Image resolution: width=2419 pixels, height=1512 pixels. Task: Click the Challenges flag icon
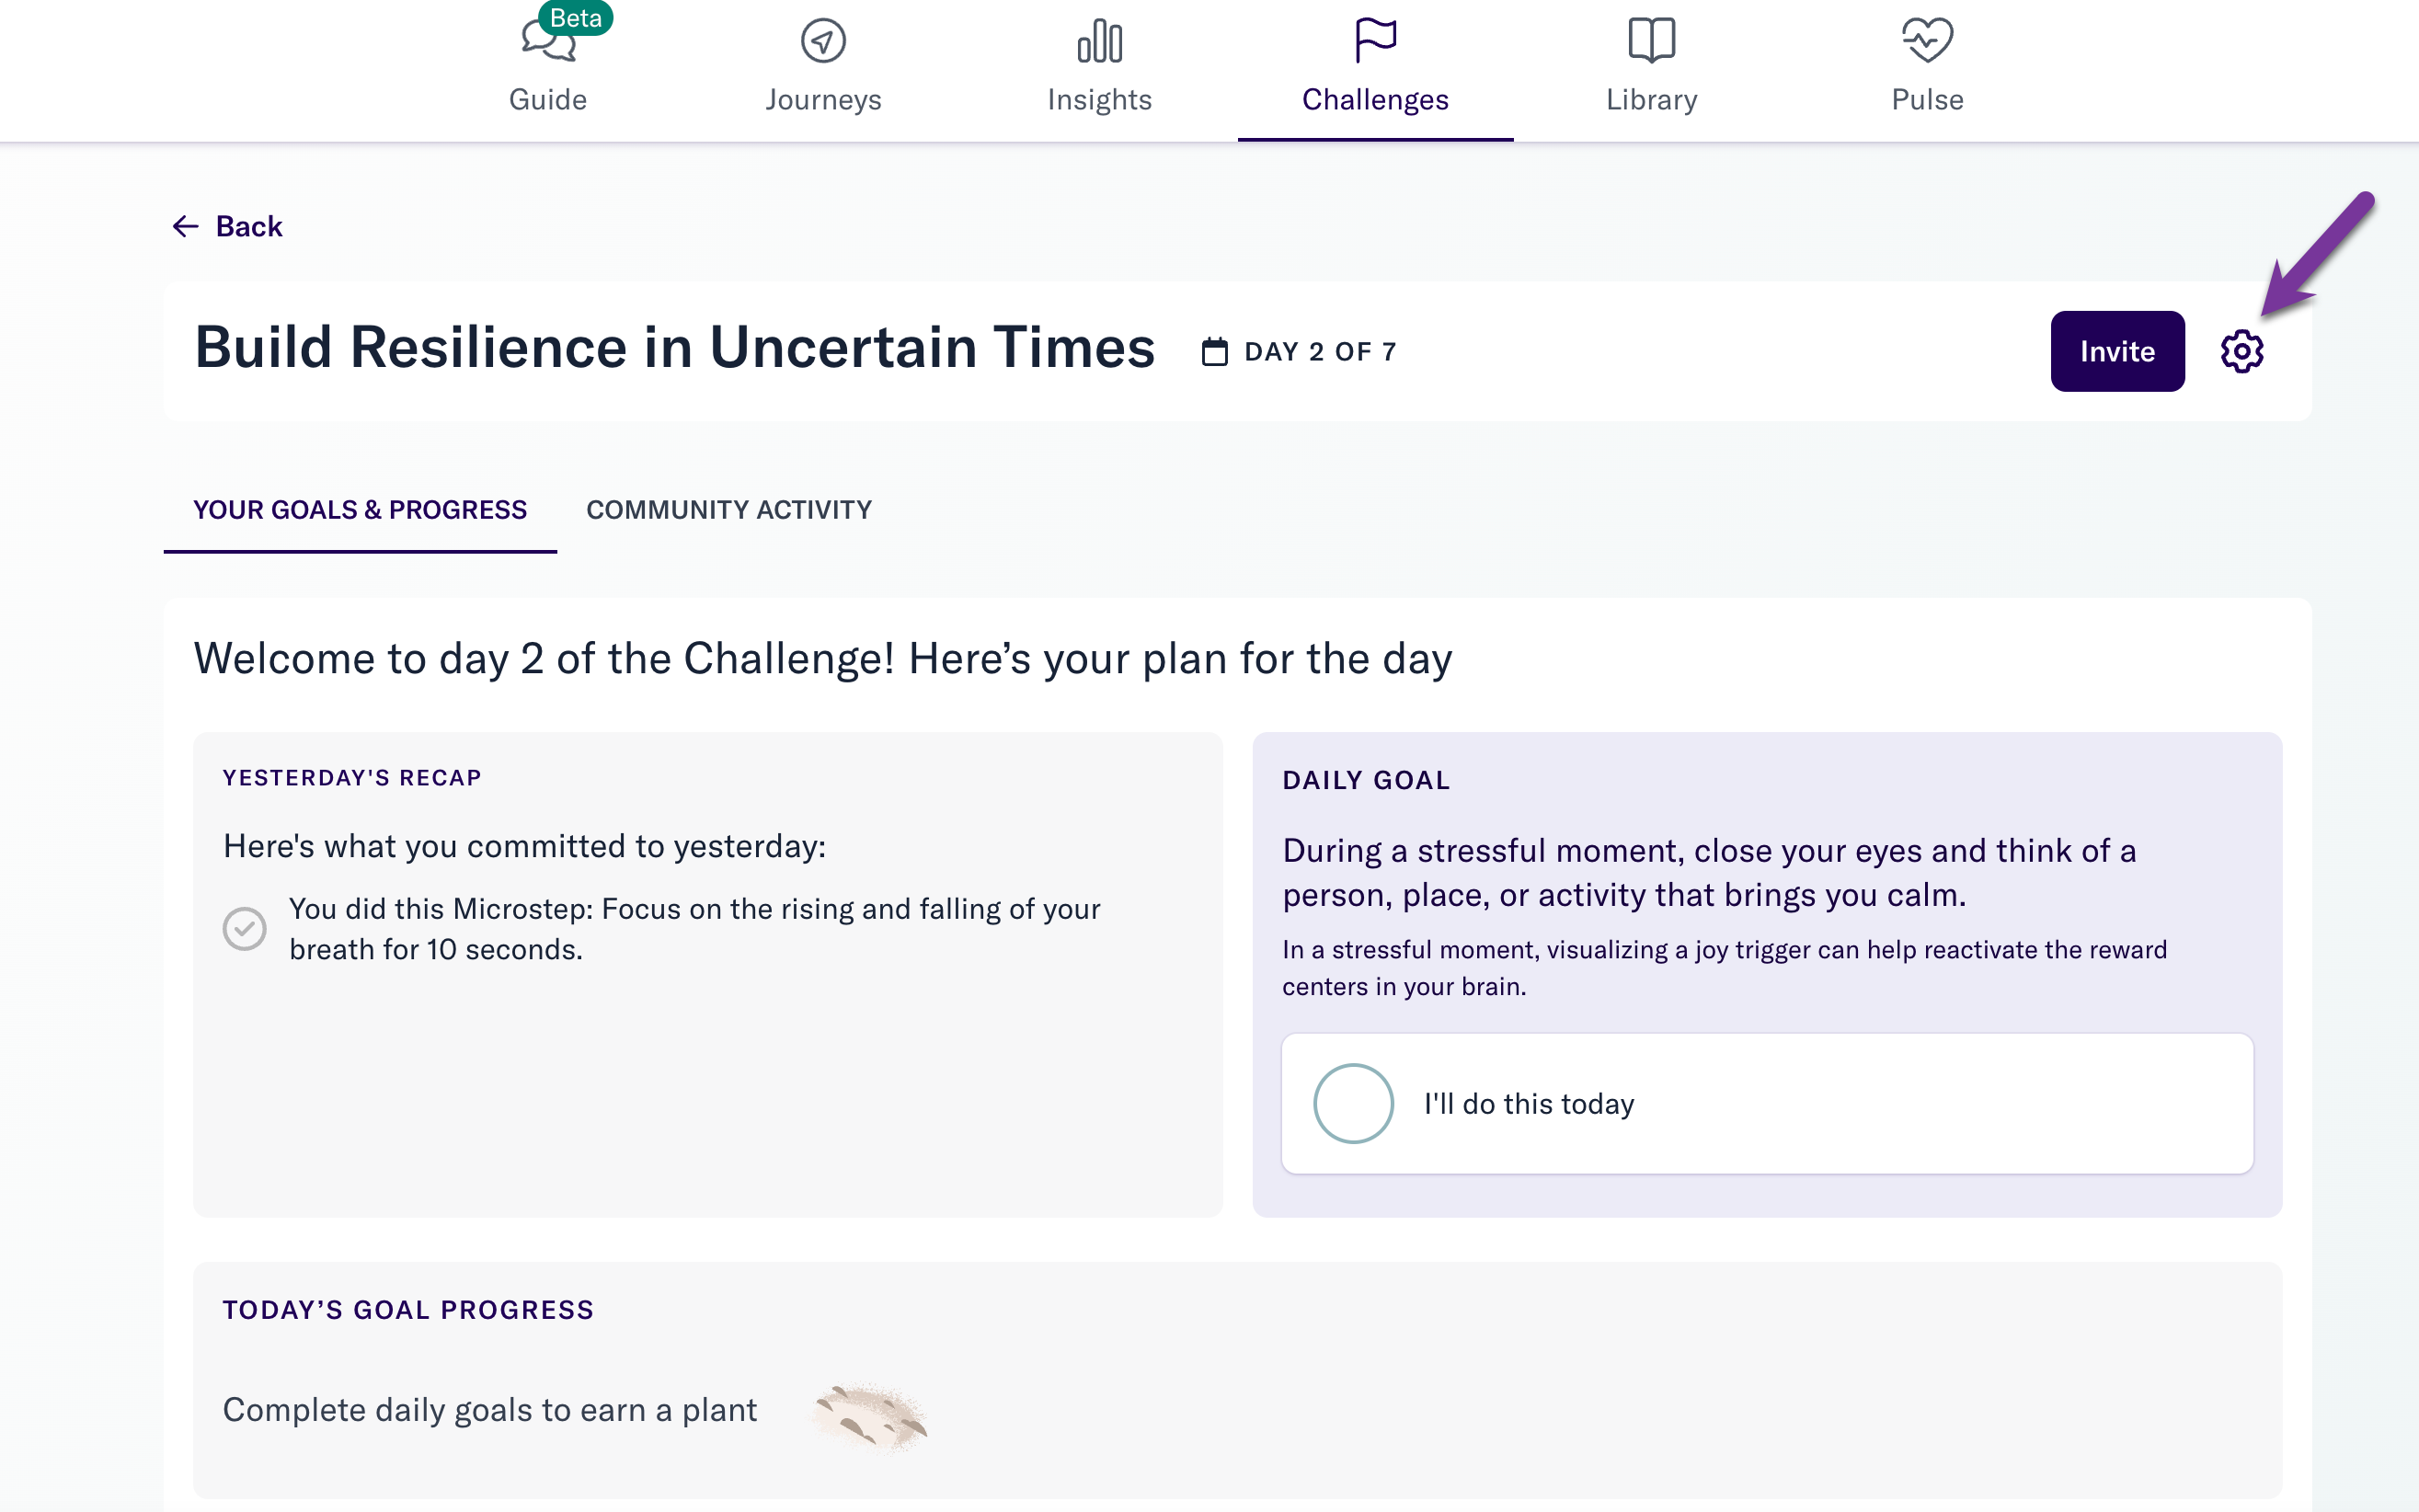tap(1375, 41)
